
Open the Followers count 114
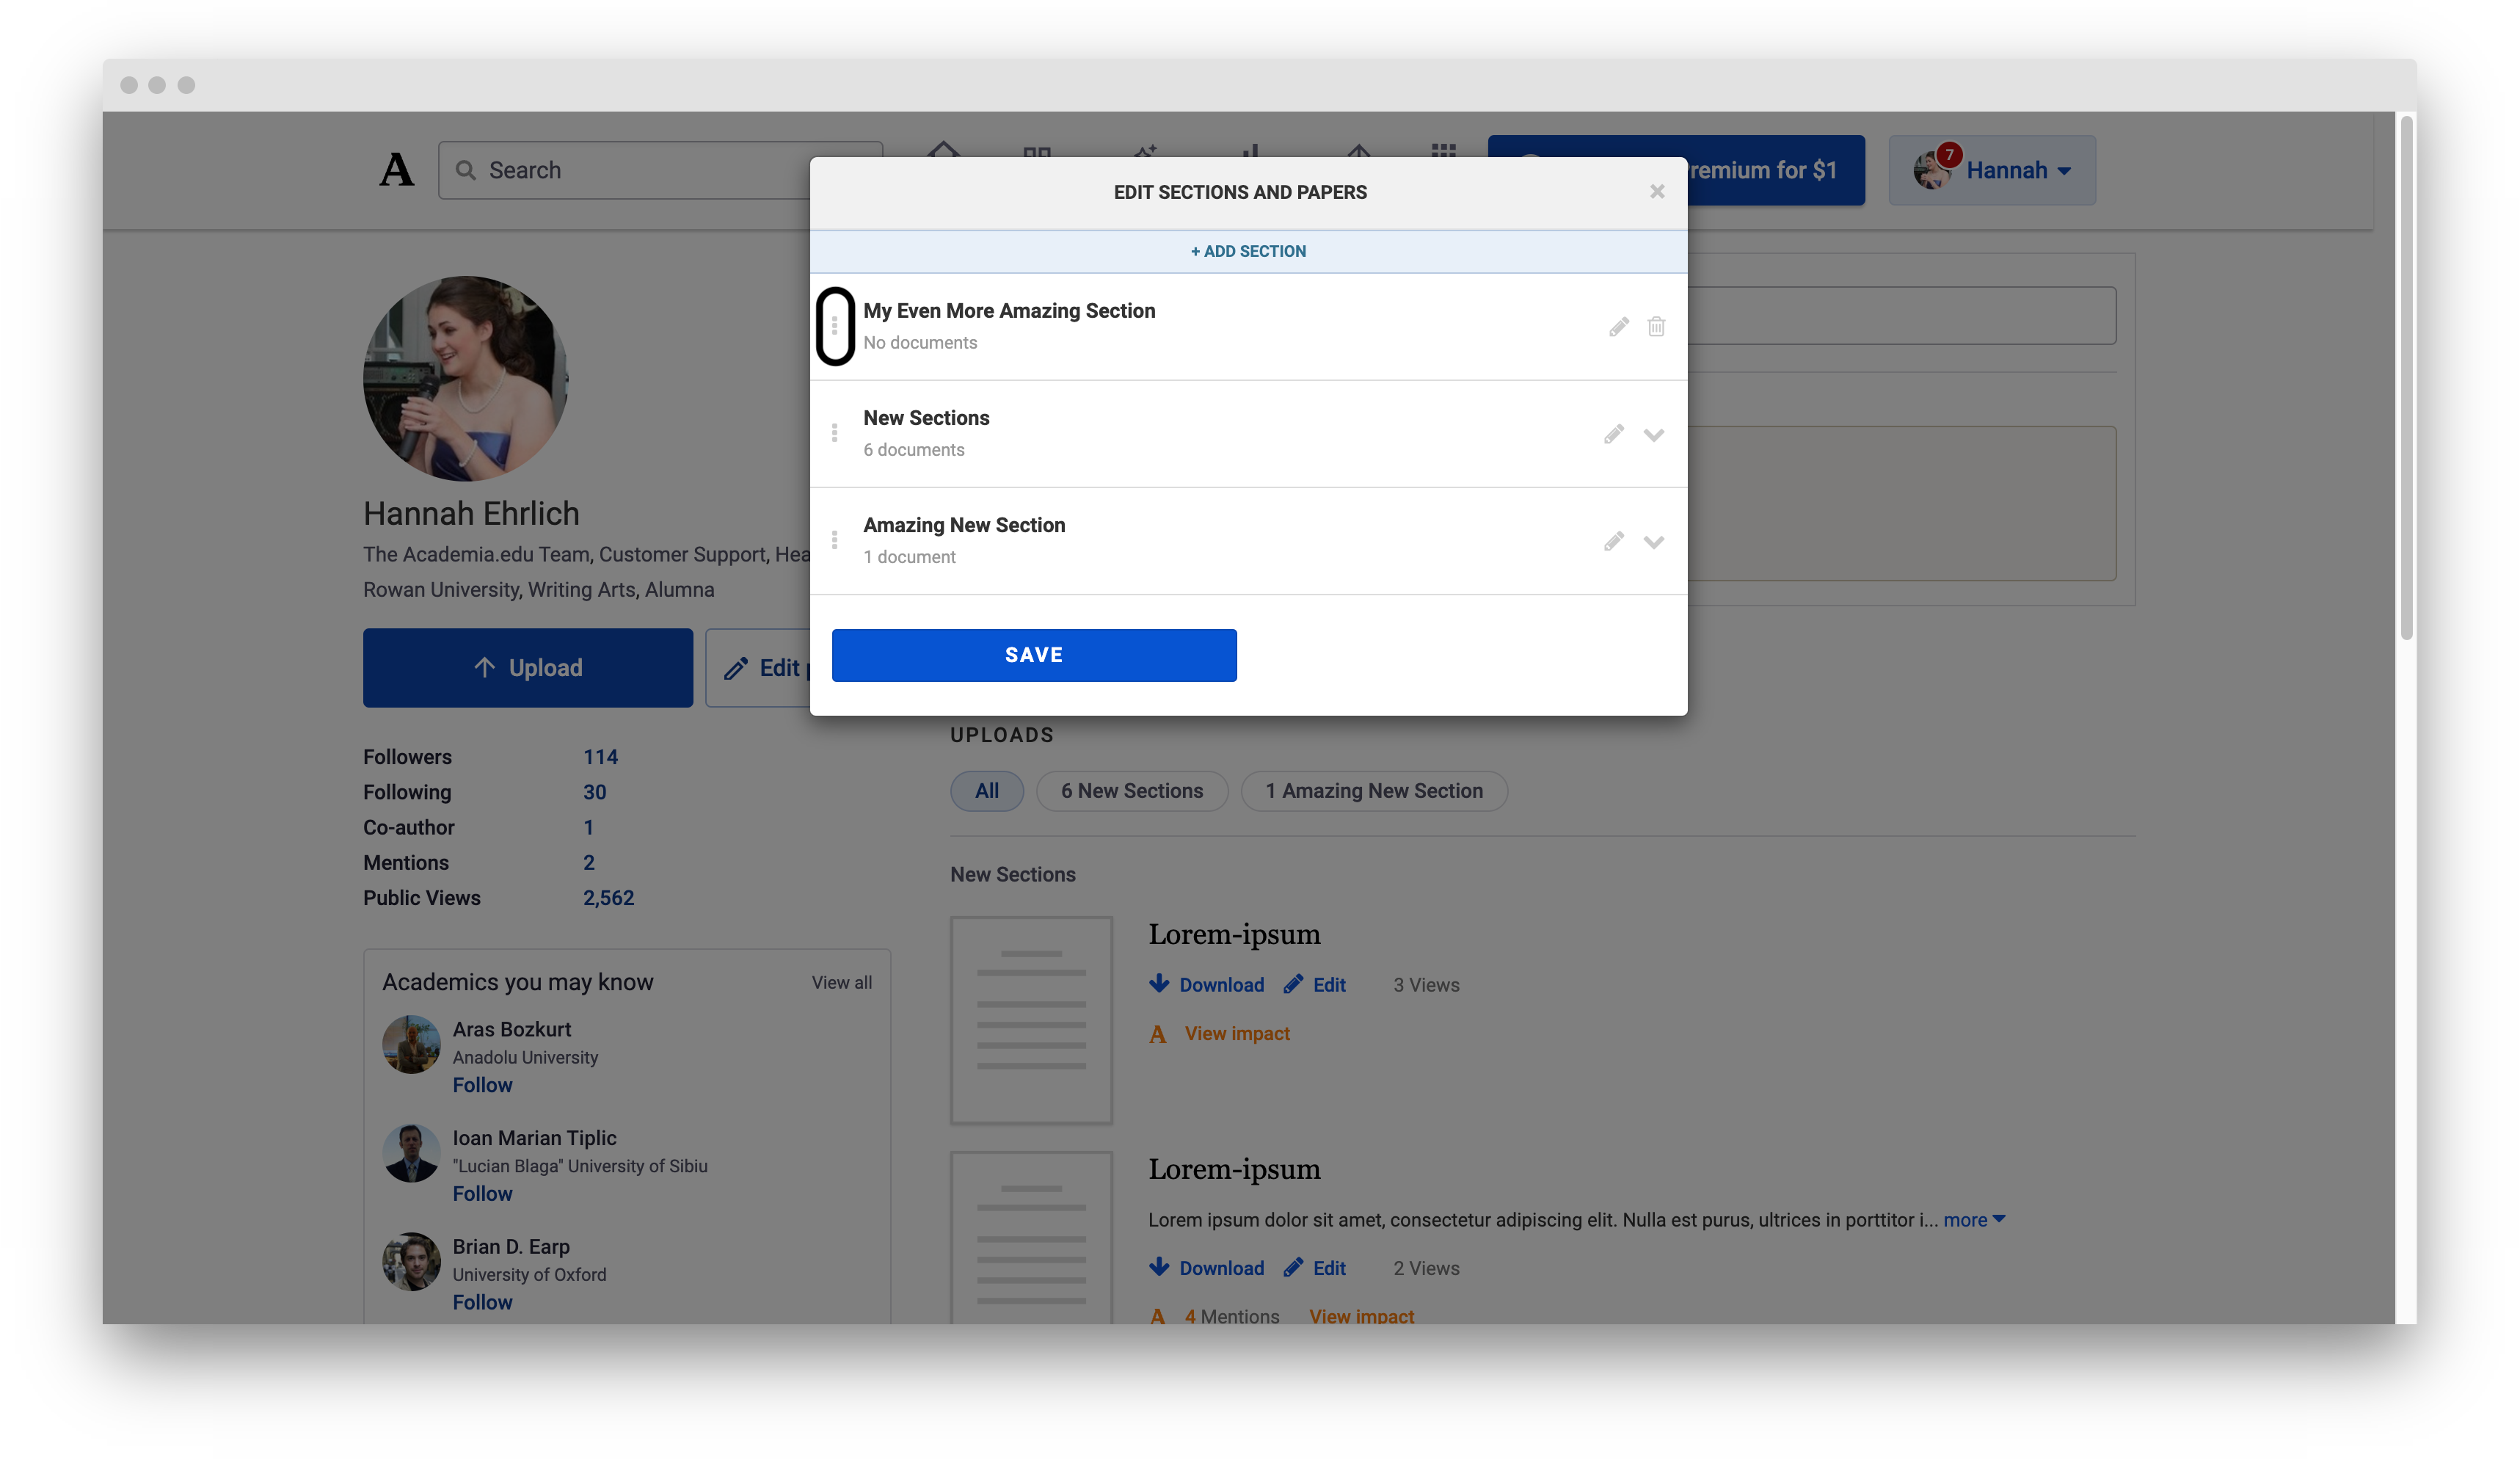coord(600,757)
